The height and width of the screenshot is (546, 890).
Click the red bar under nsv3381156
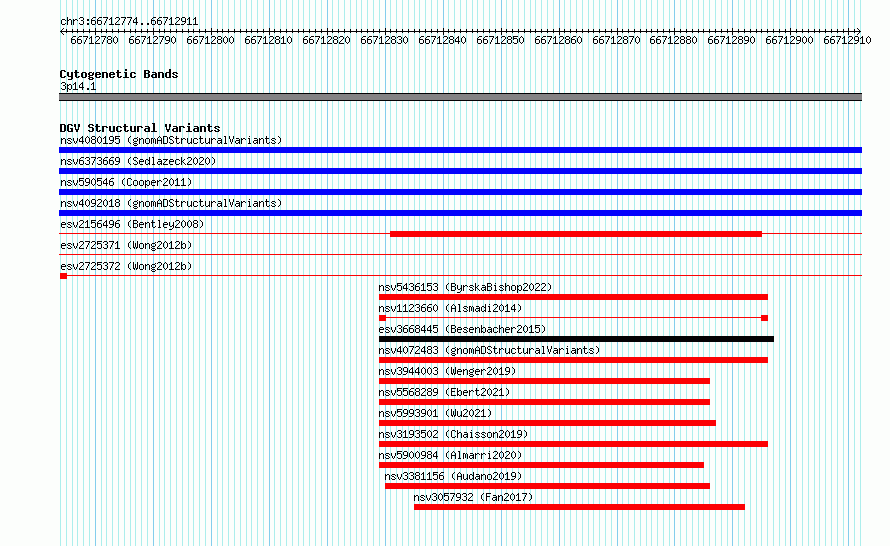click(547, 486)
